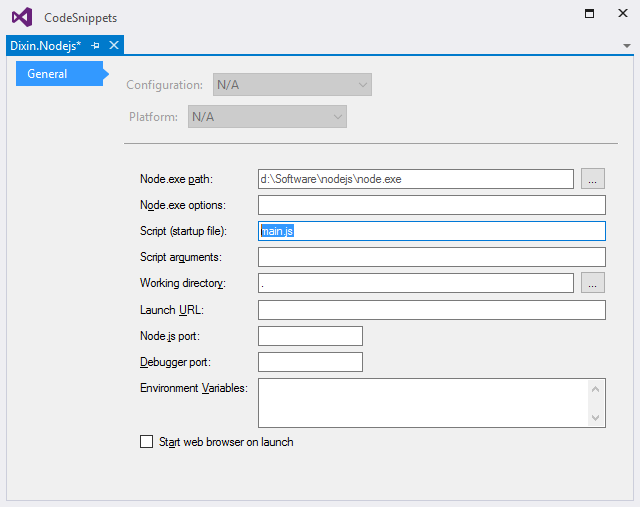Click the Launch URL label
Image resolution: width=640 pixels, height=507 pixels.
pos(171,310)
